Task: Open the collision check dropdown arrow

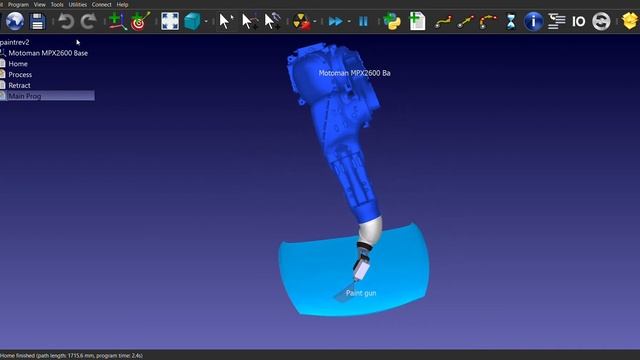Action: tap(315, 21)
